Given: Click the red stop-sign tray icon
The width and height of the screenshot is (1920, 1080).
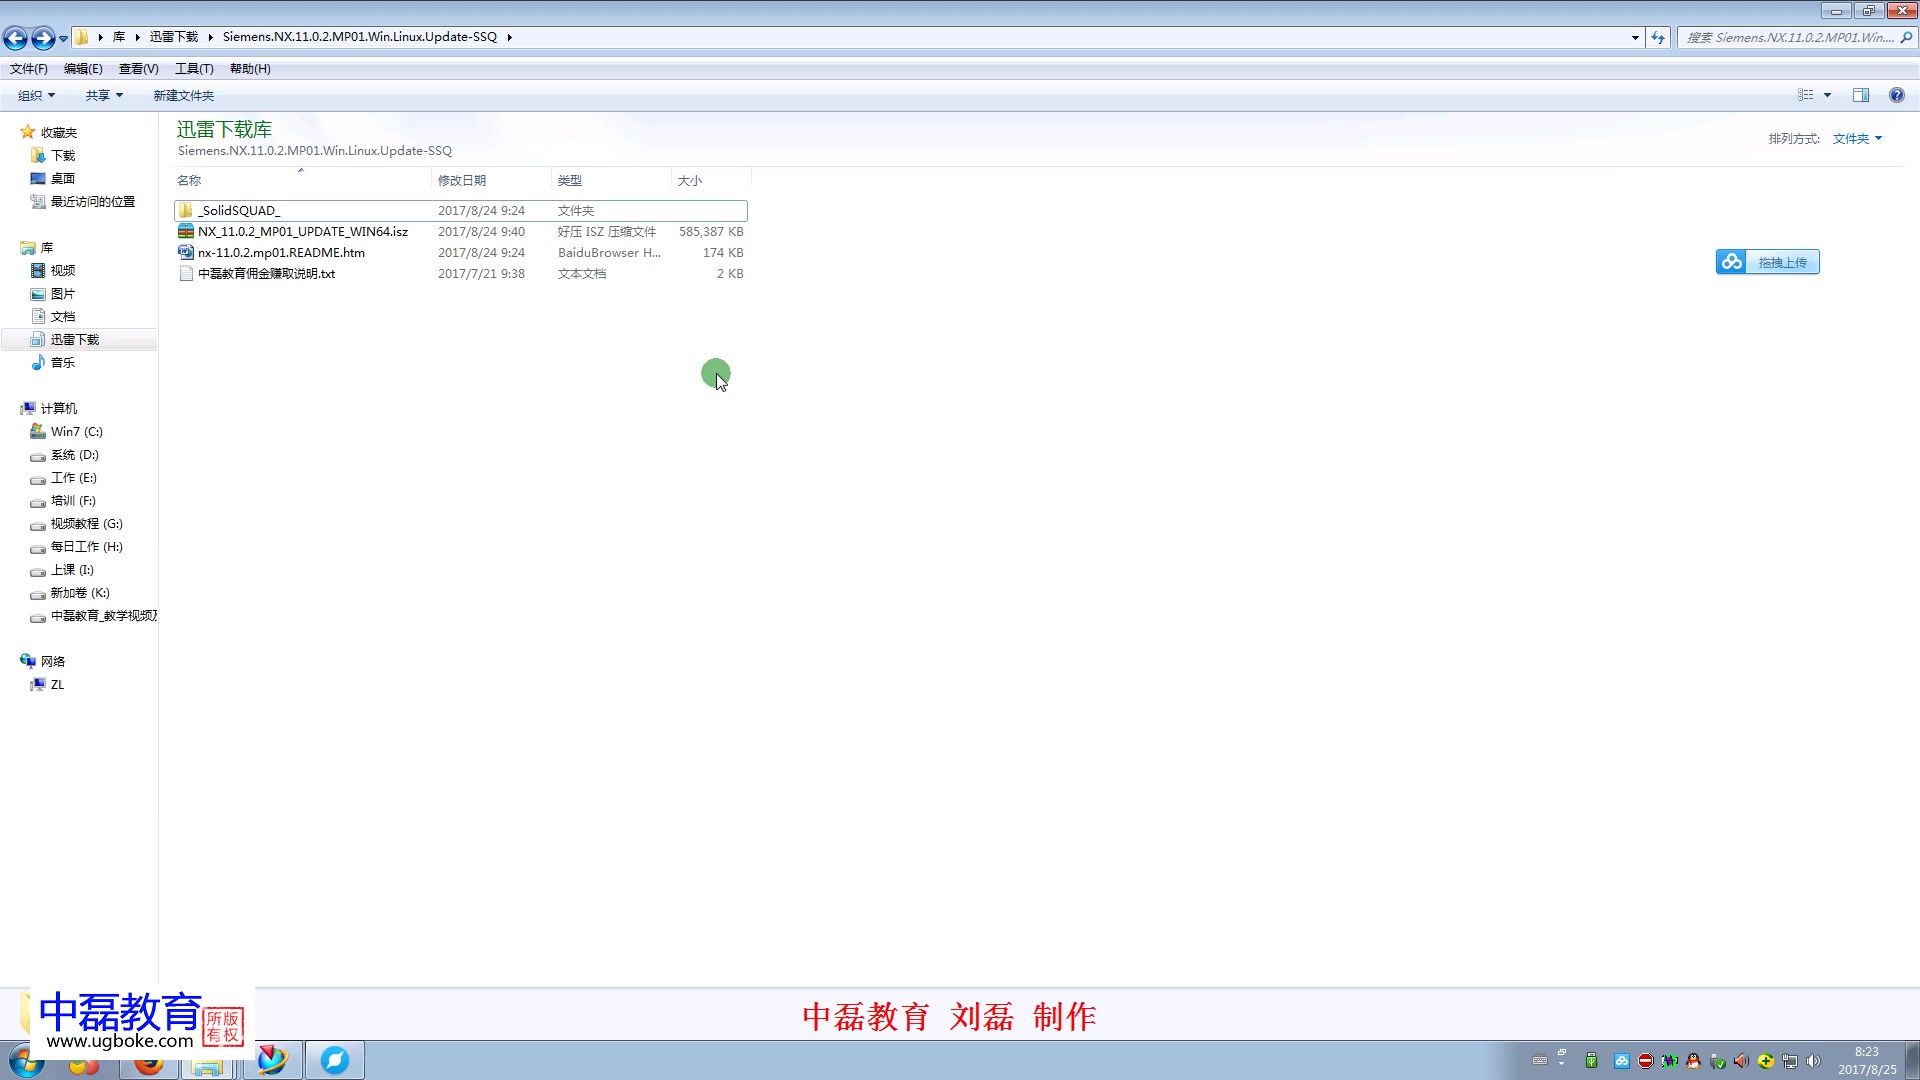Looking at the screenshot, I should pyautogui.click(x=1645, y=1061).
